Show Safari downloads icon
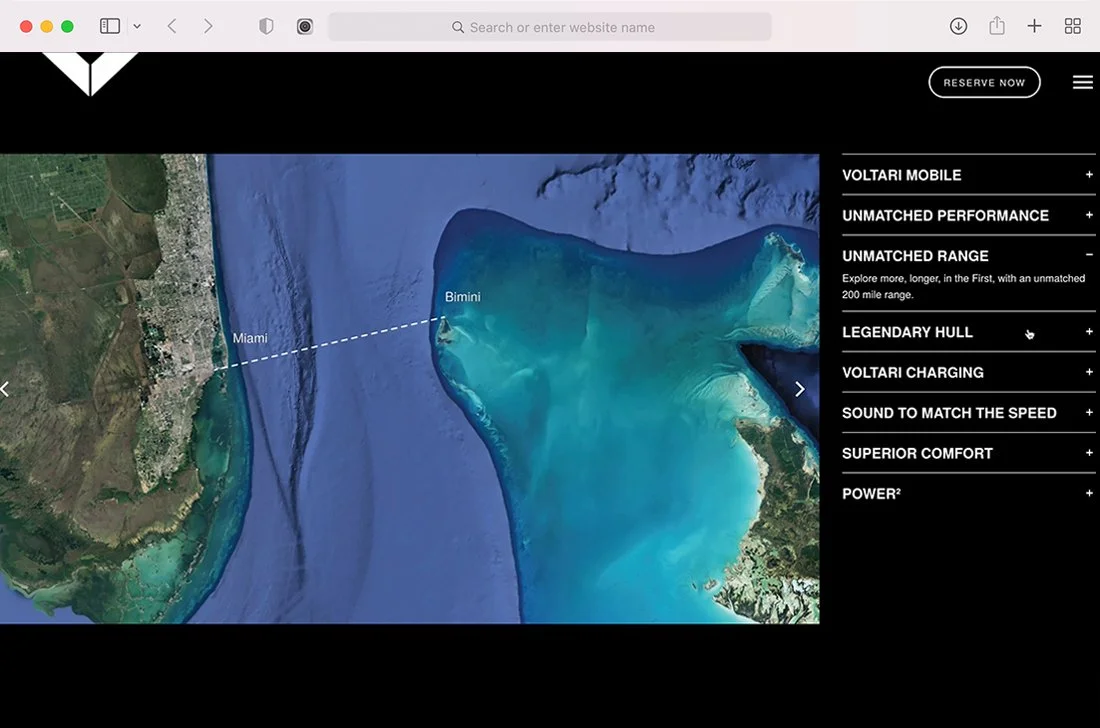Screen dimensions: 1100x728 click(x=958, y=27)
